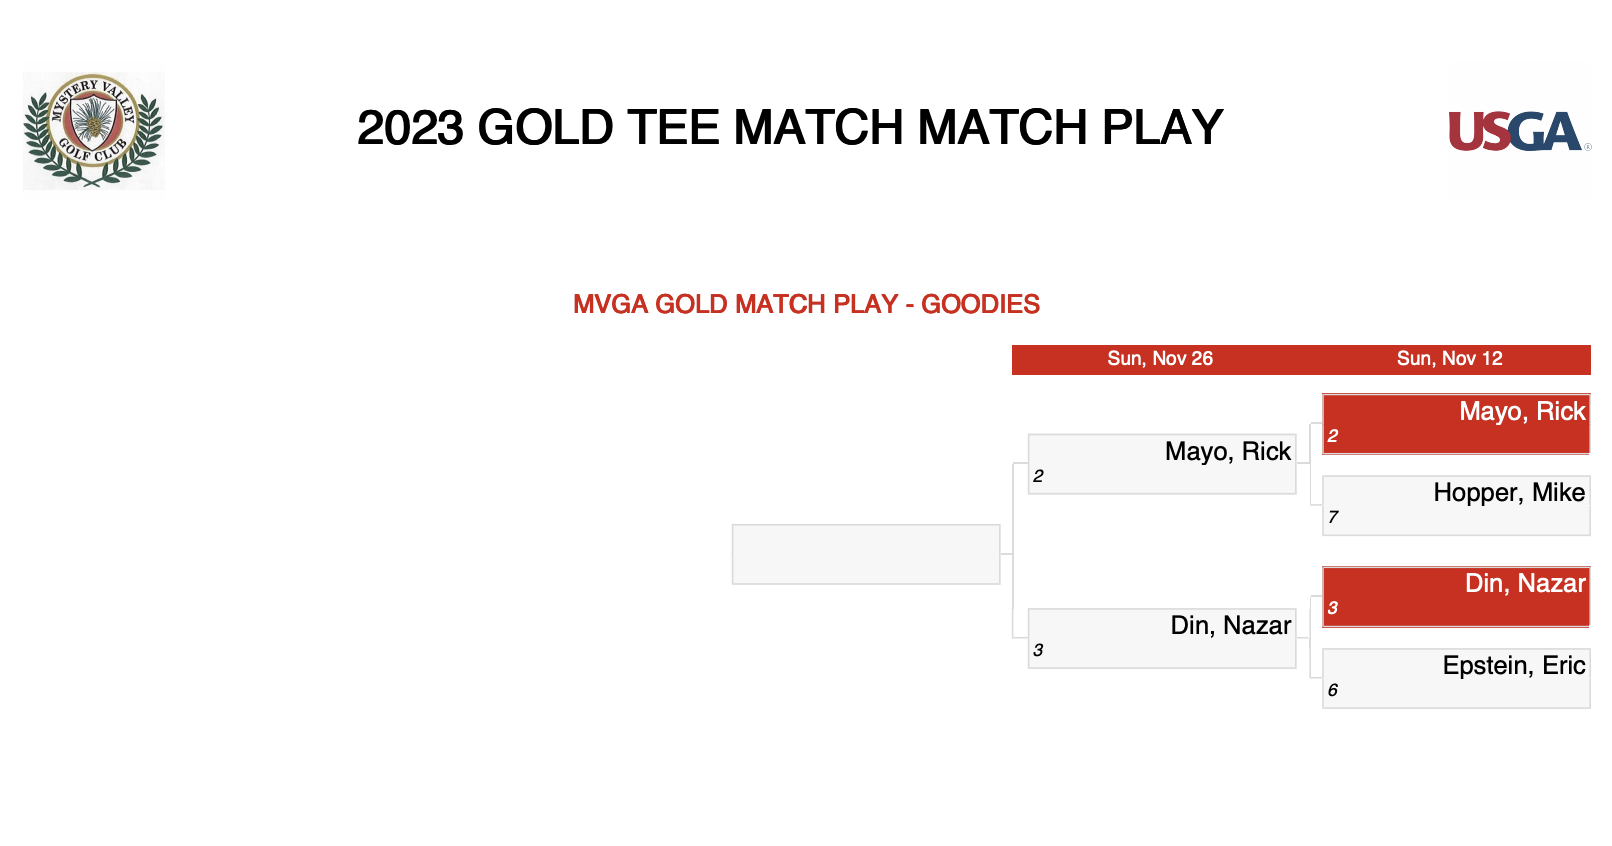Select the Epstein, Eric bracket box
Viewport: 1612px width, 846px height.
click(1456, 678)
